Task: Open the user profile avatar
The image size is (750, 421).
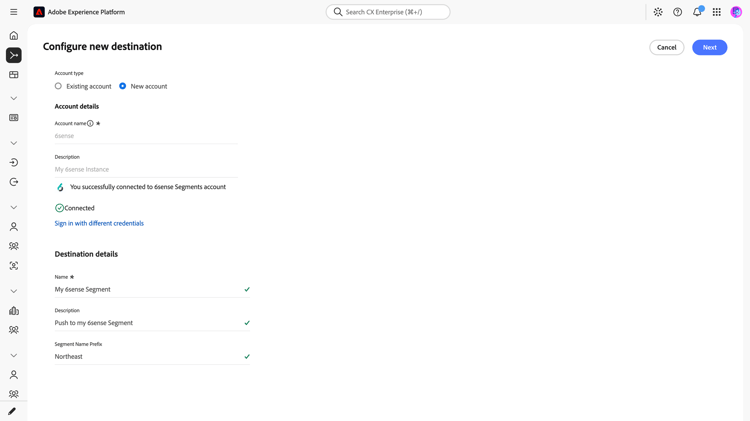Action: click(736, 12)
